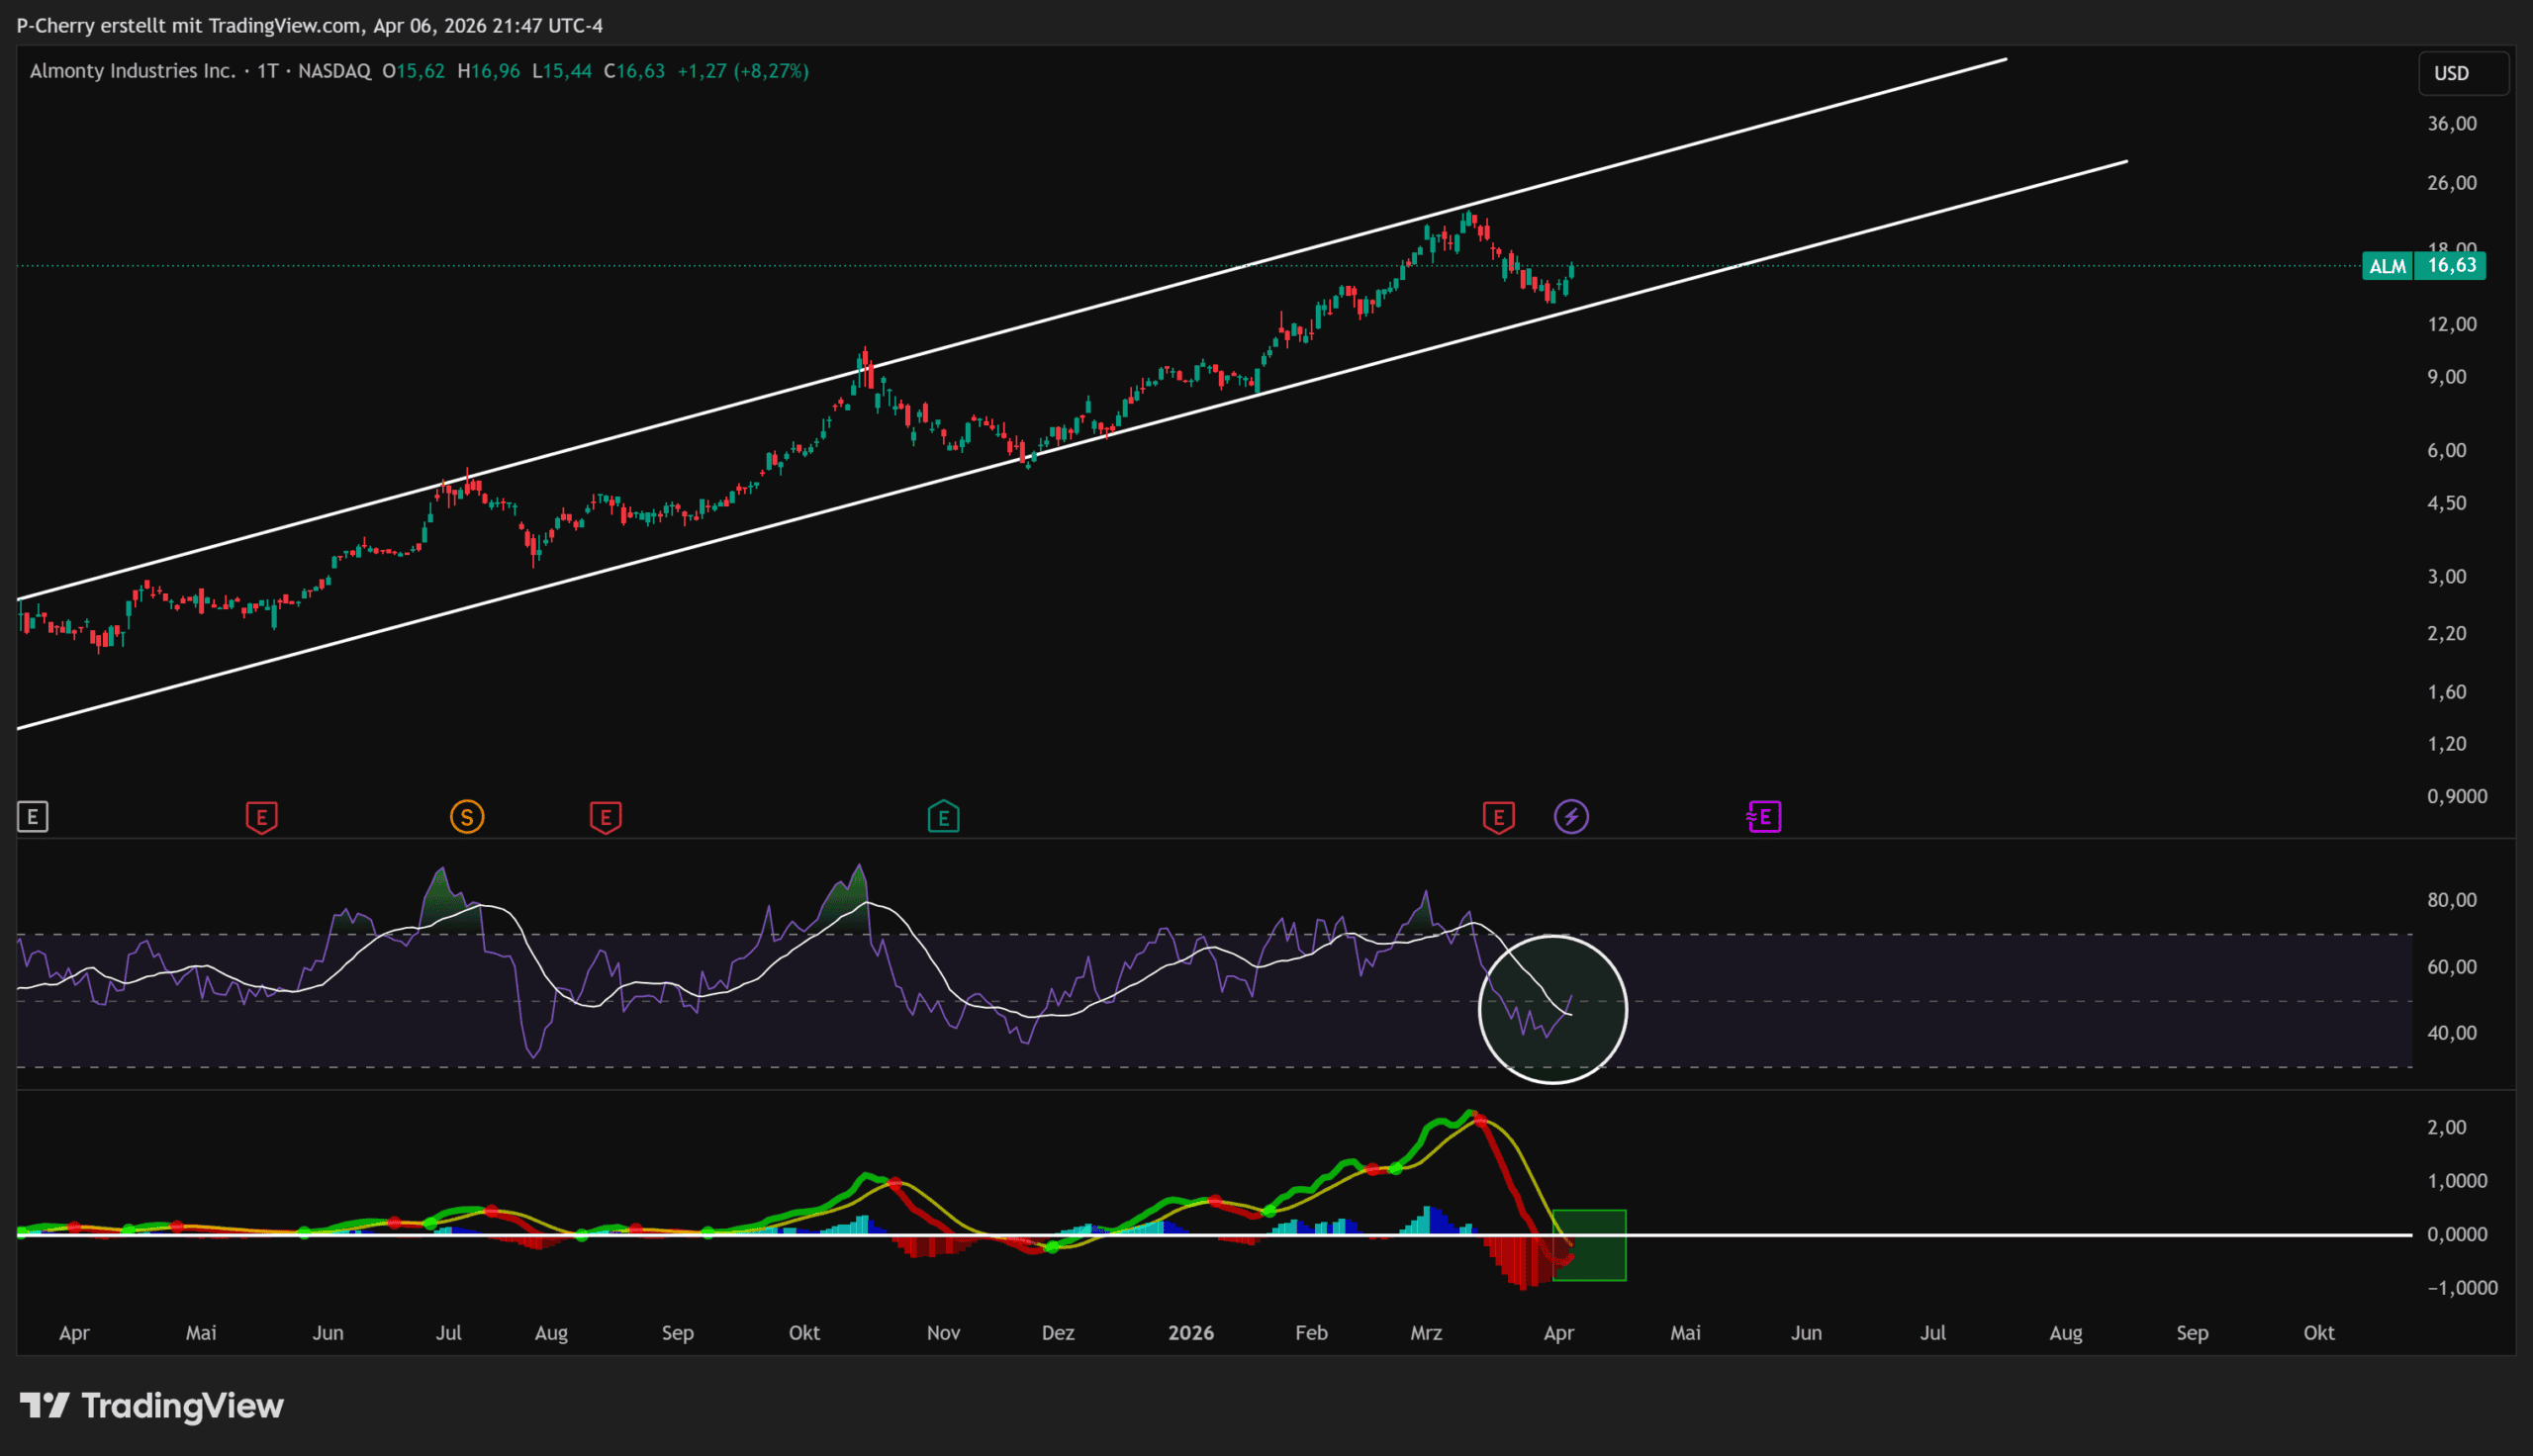Click the 2026 label on time axis
The width and height of the screenshot is (2533, 1456).
1190,1333
